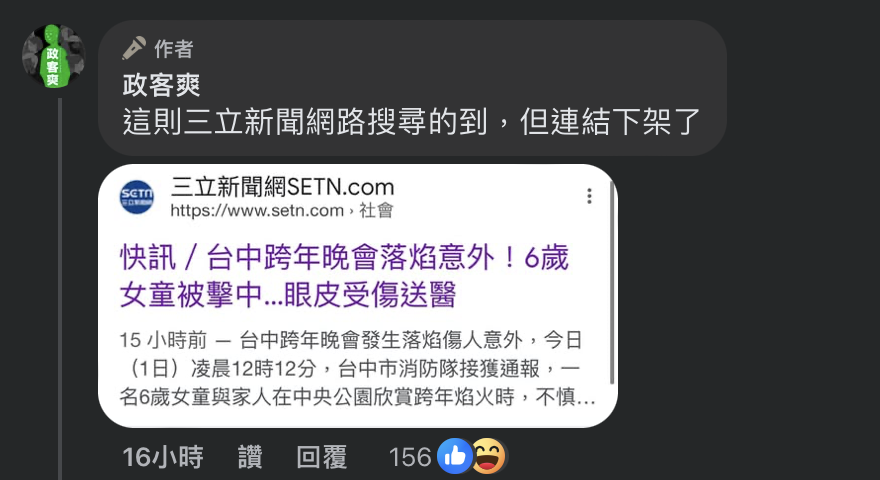Screen dimensions: 880x480
Task: Click 回覆 to reply to comment
Action: 322,457
